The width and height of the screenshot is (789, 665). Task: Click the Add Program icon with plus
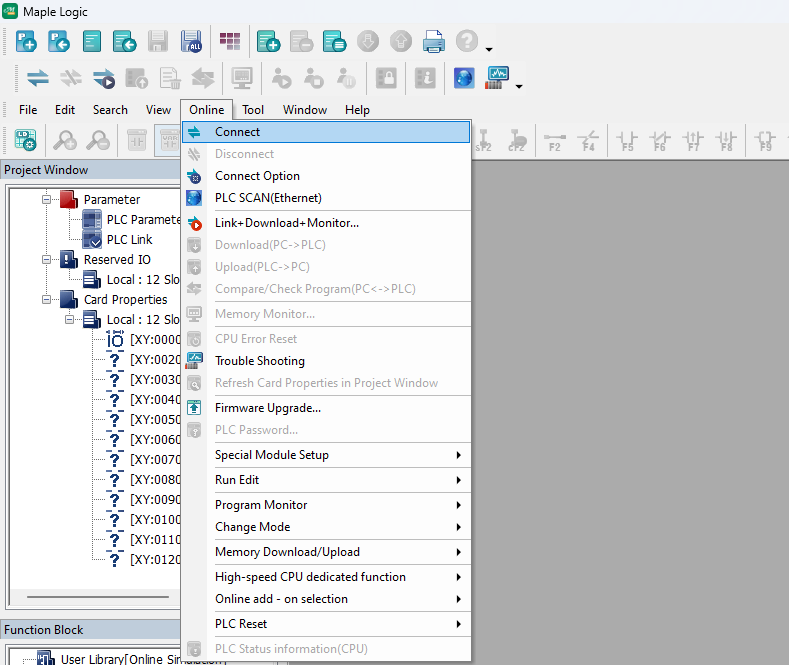(x=268, y=41)
